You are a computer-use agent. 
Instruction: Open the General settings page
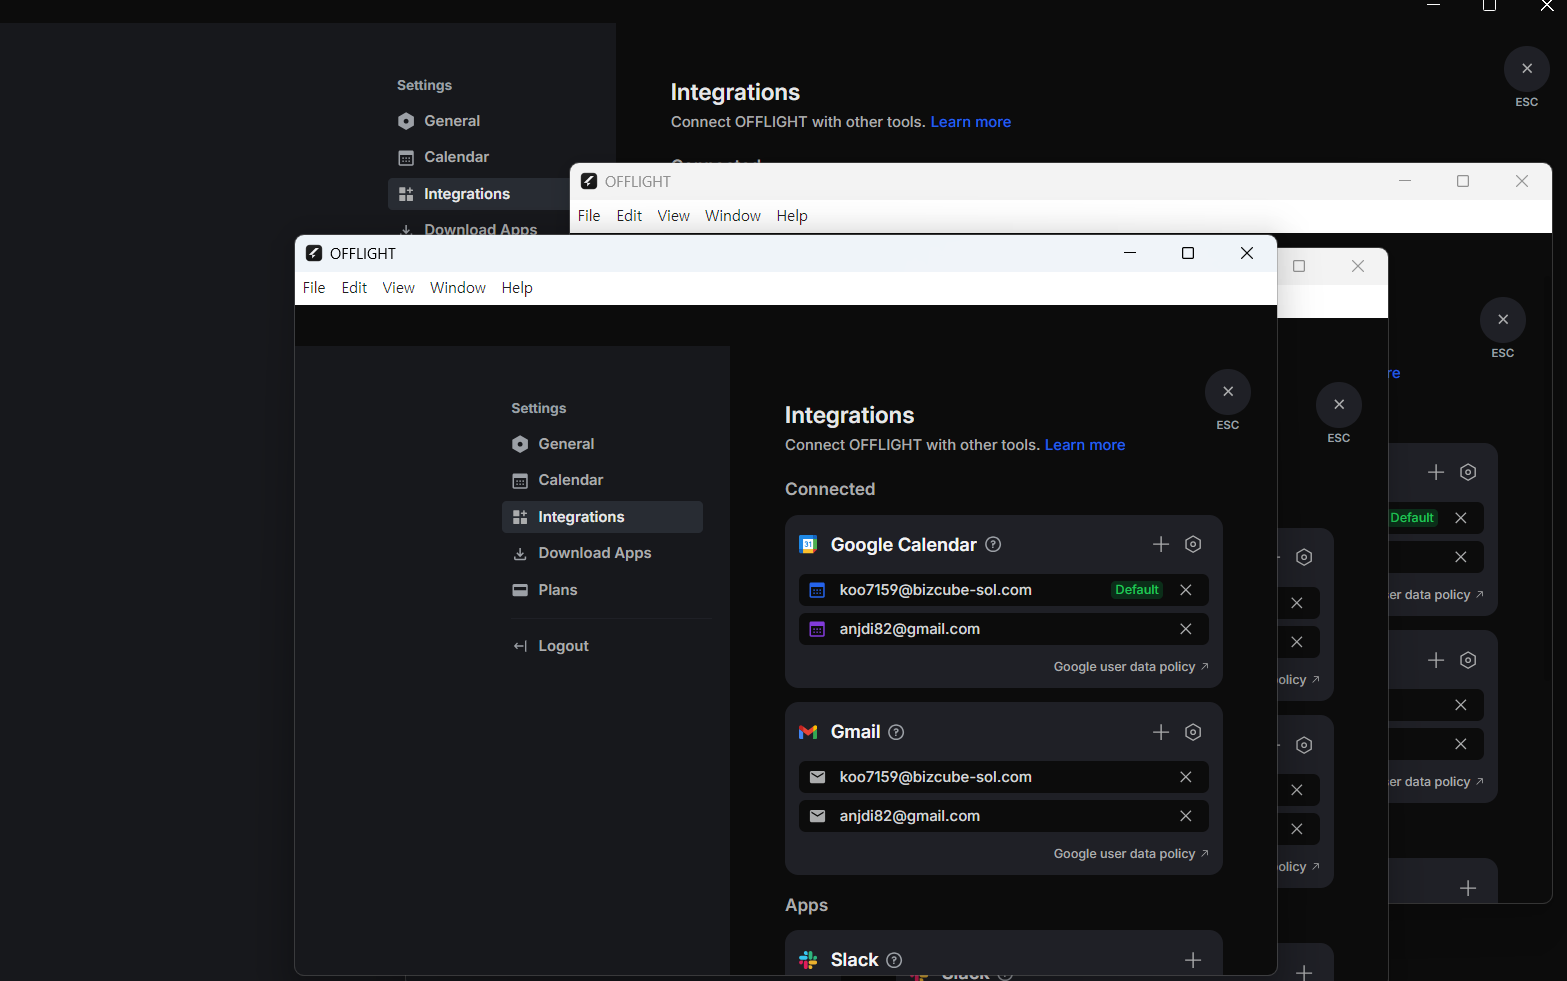coord(566,444)
